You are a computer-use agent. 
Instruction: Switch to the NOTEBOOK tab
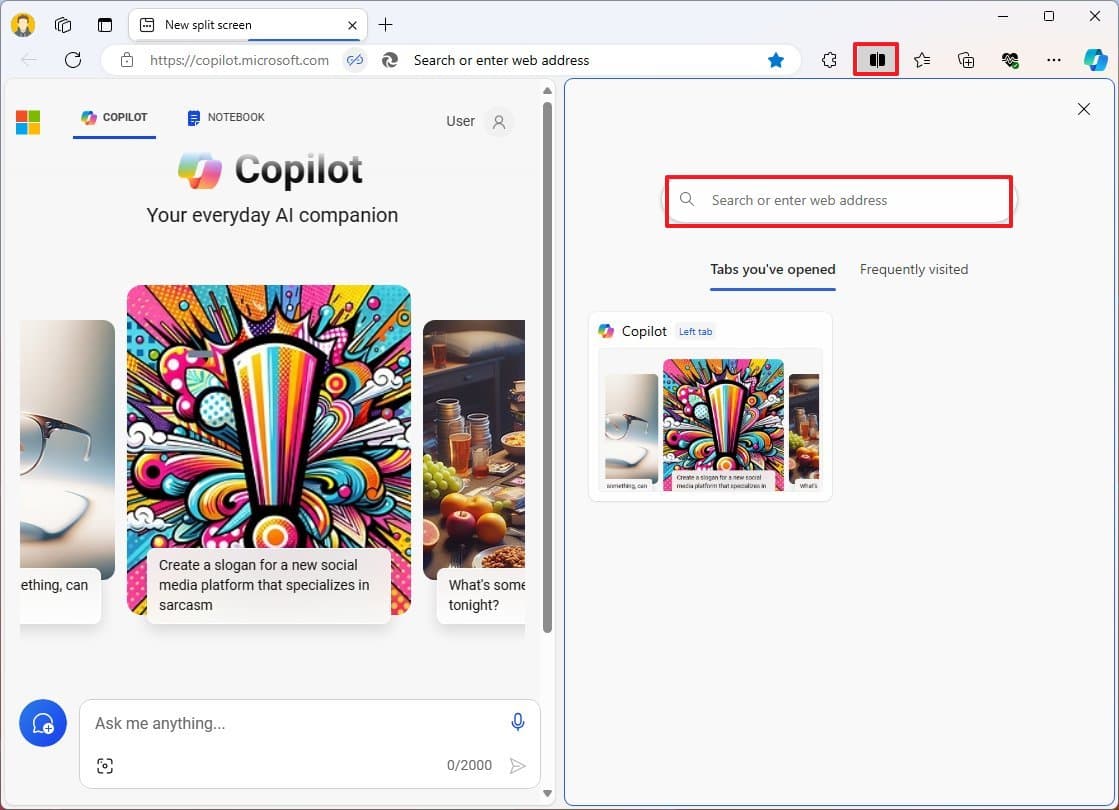[224, 117]
